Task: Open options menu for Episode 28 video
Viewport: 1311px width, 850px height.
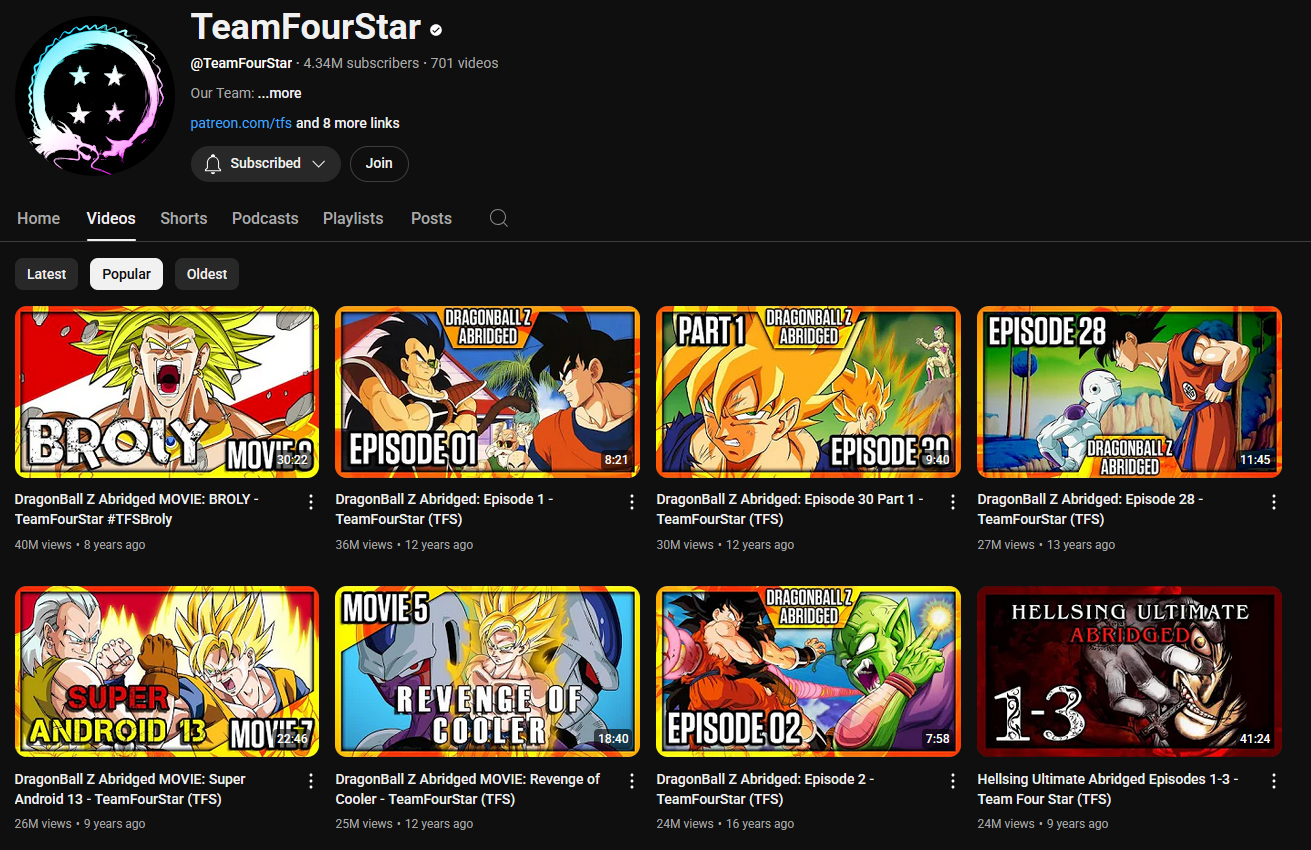Action: (x=1274, y=502)
